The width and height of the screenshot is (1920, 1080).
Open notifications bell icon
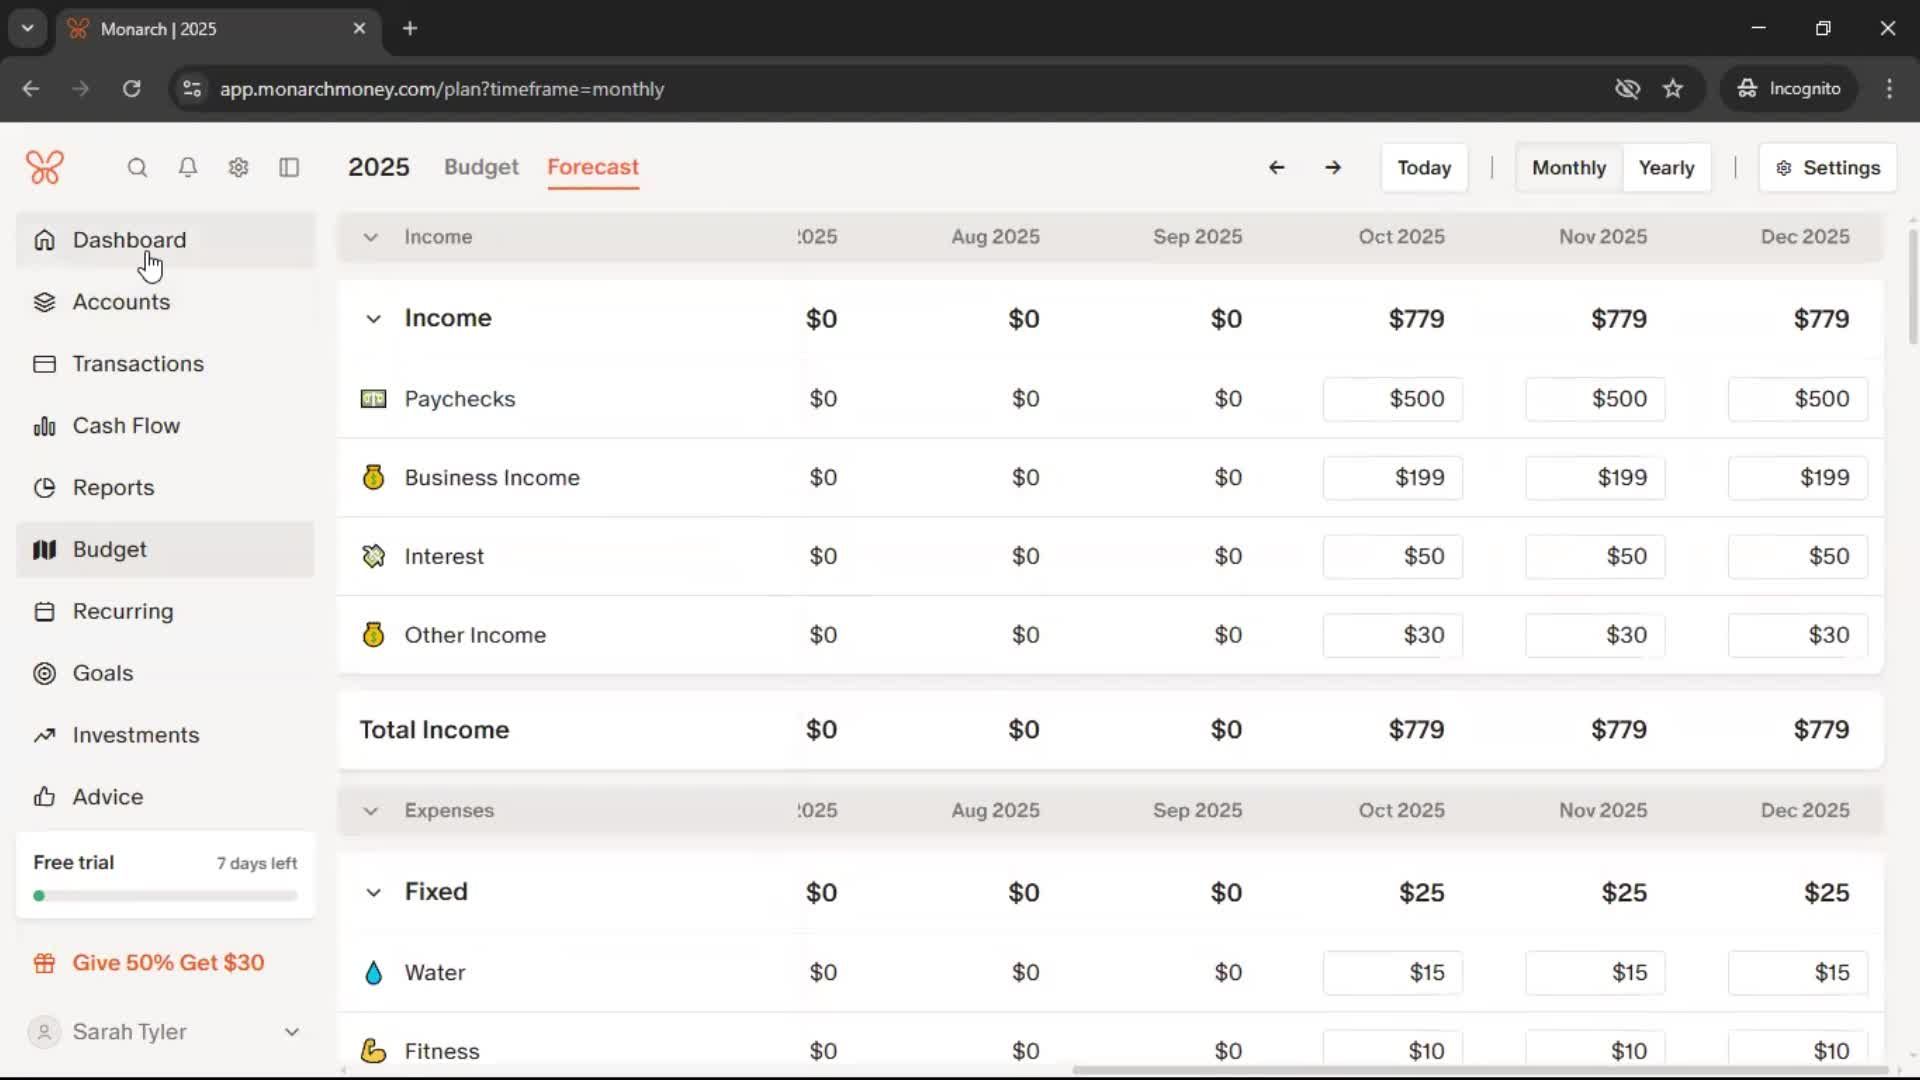(x=187, y=167)
